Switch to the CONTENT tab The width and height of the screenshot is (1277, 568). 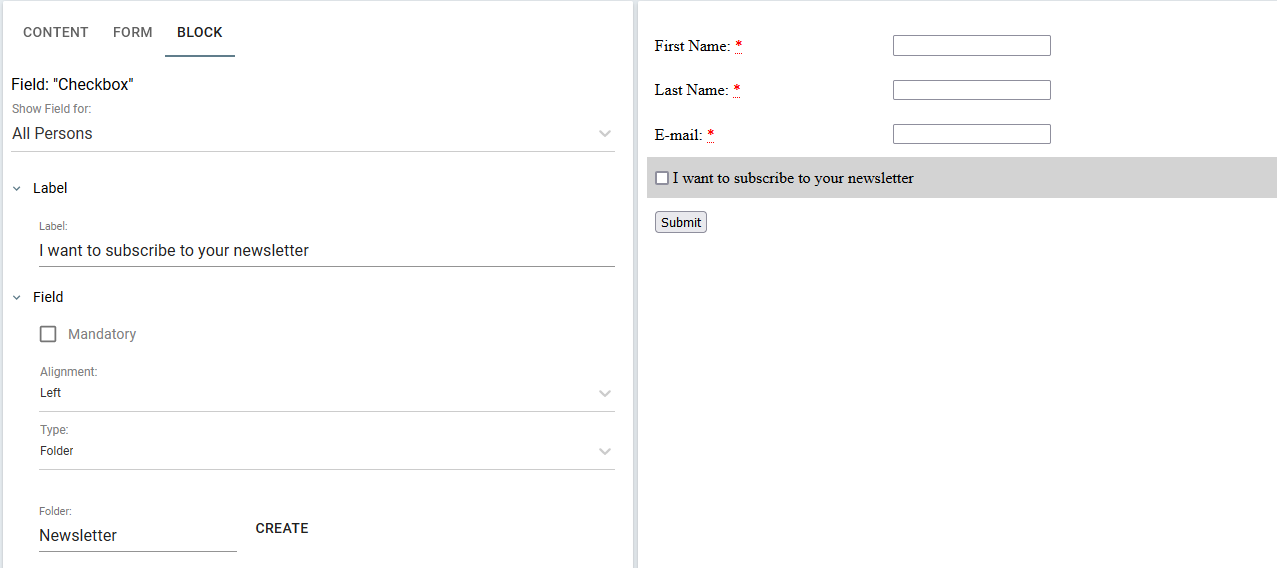56,32
